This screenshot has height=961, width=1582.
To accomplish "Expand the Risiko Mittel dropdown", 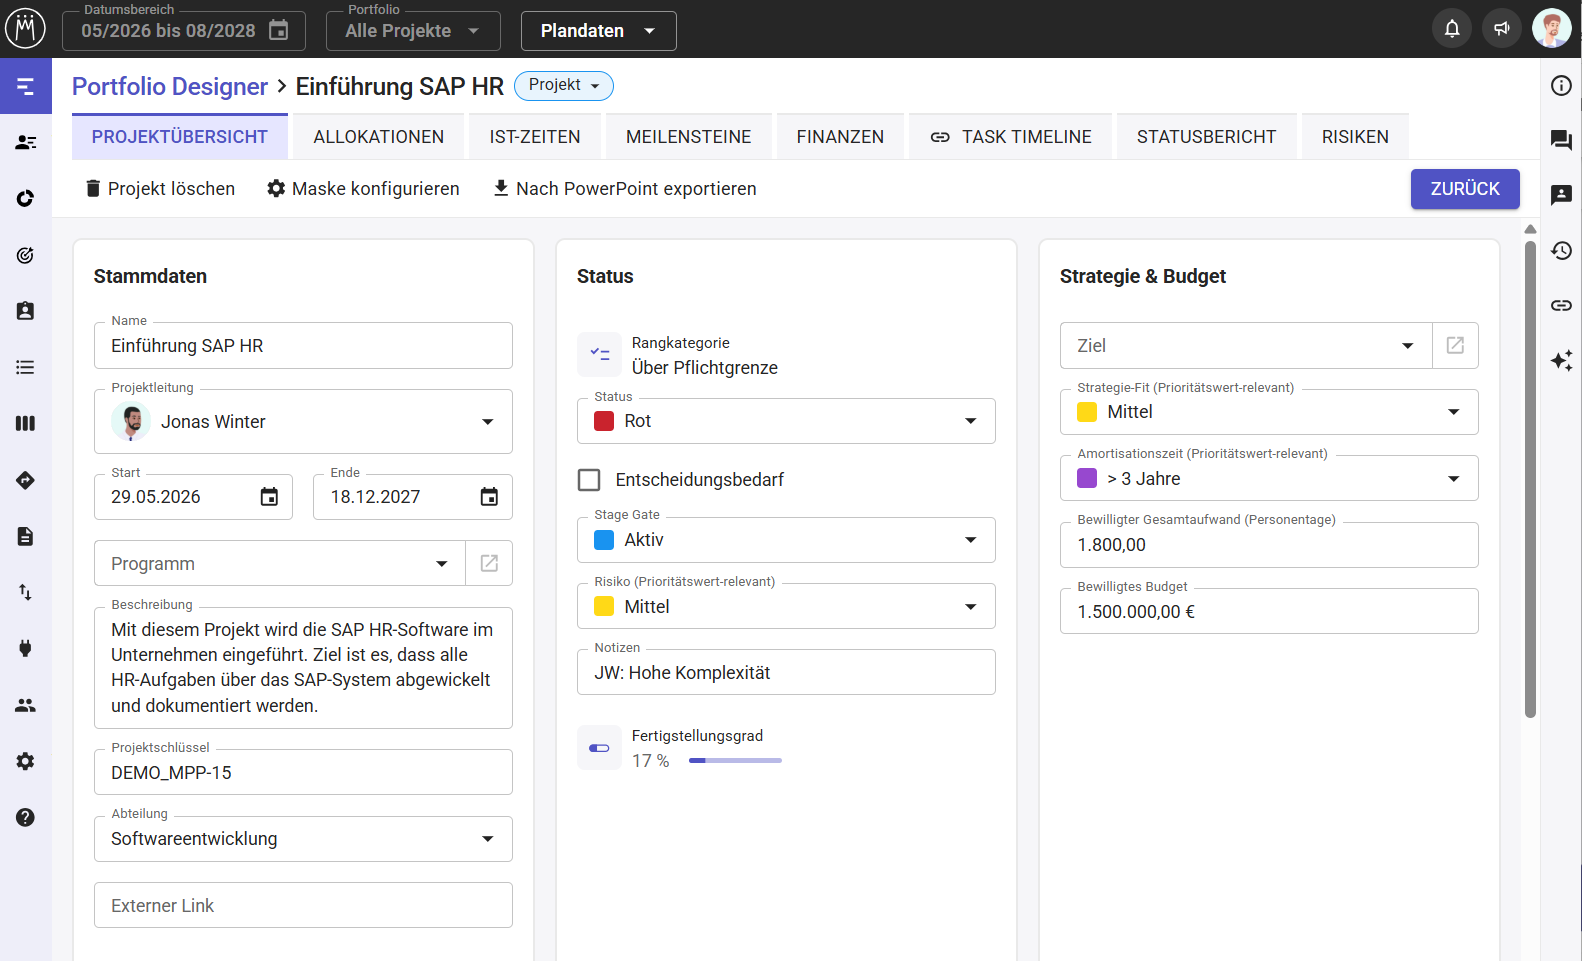I will [x=786, y=606].
